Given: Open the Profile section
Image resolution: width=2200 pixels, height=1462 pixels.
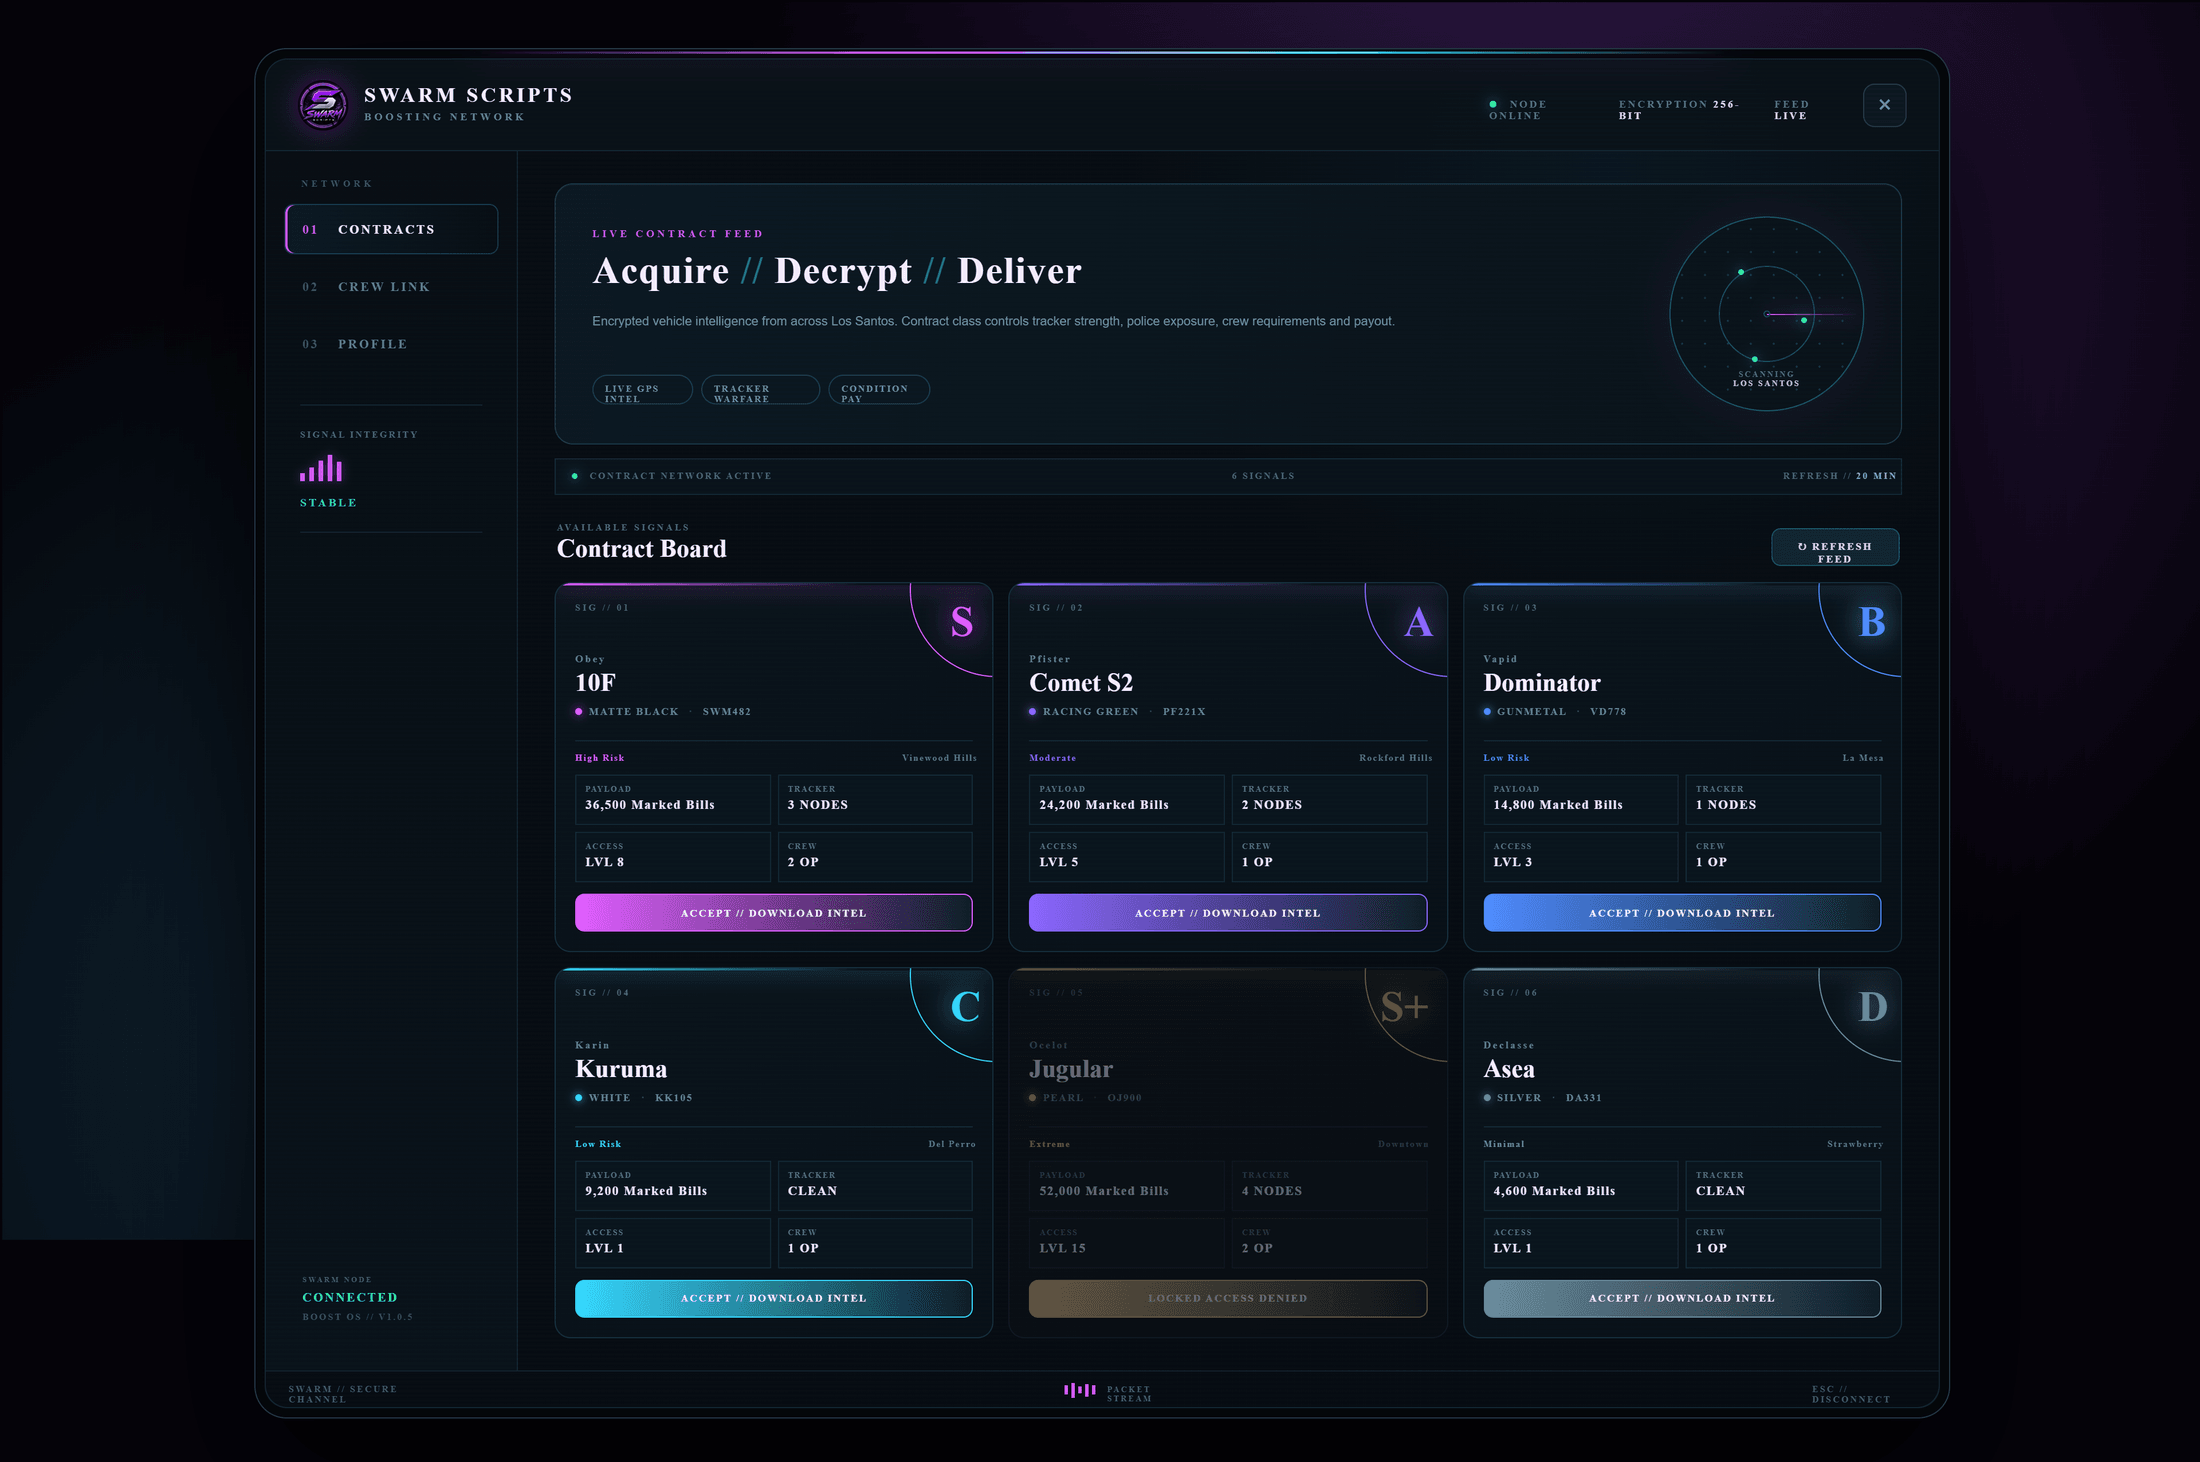Looking at the screenshot, I should [392, 344].
